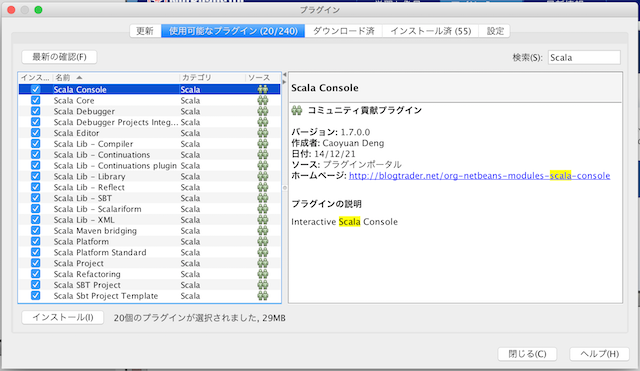Click source icon of Scala Lib - Library

tap(263, 176)
